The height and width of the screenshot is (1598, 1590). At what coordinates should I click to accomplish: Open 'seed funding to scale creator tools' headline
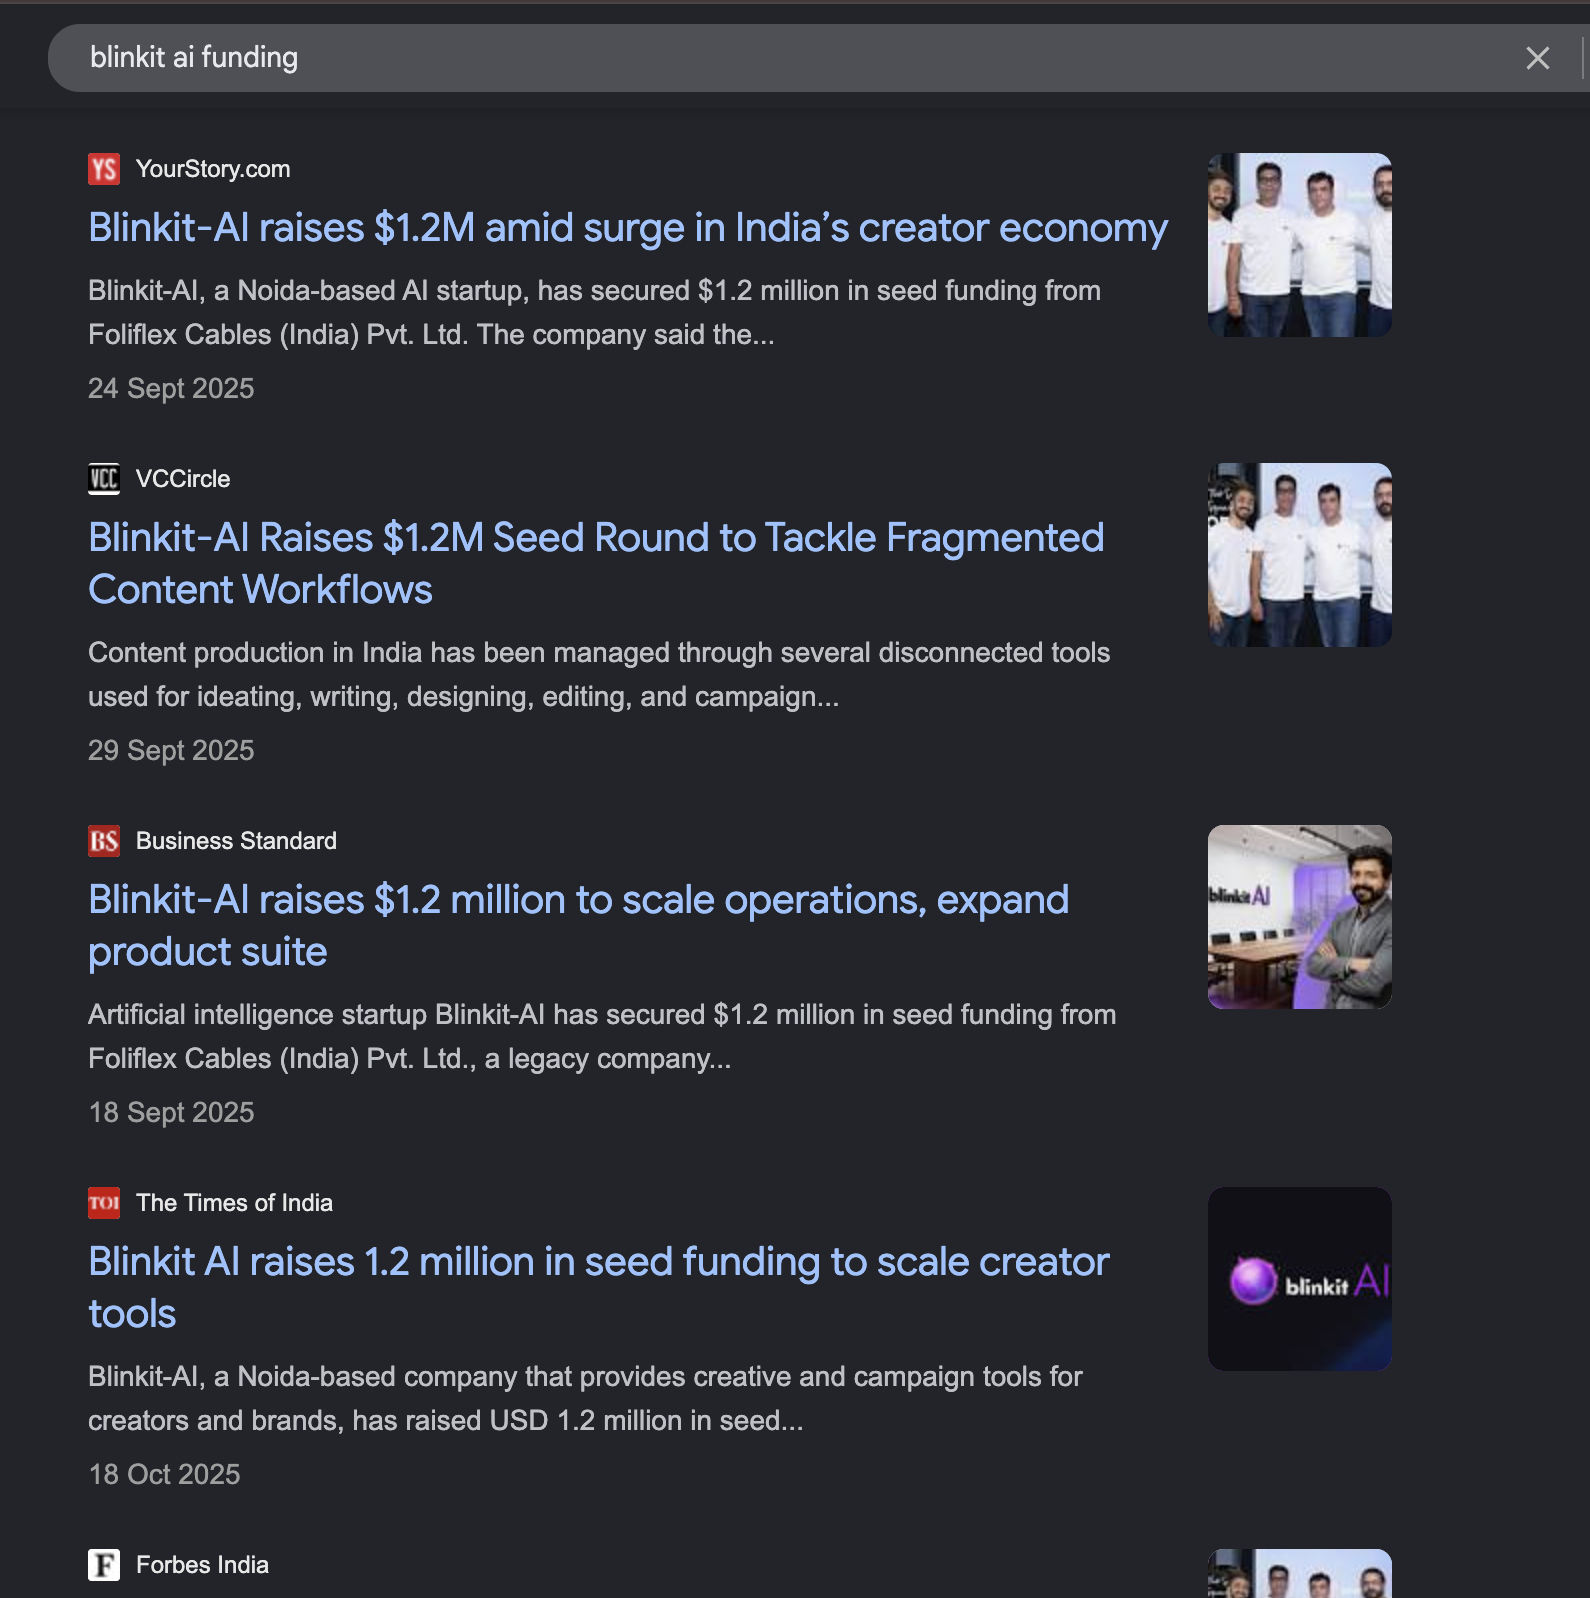pos(599,1288)
